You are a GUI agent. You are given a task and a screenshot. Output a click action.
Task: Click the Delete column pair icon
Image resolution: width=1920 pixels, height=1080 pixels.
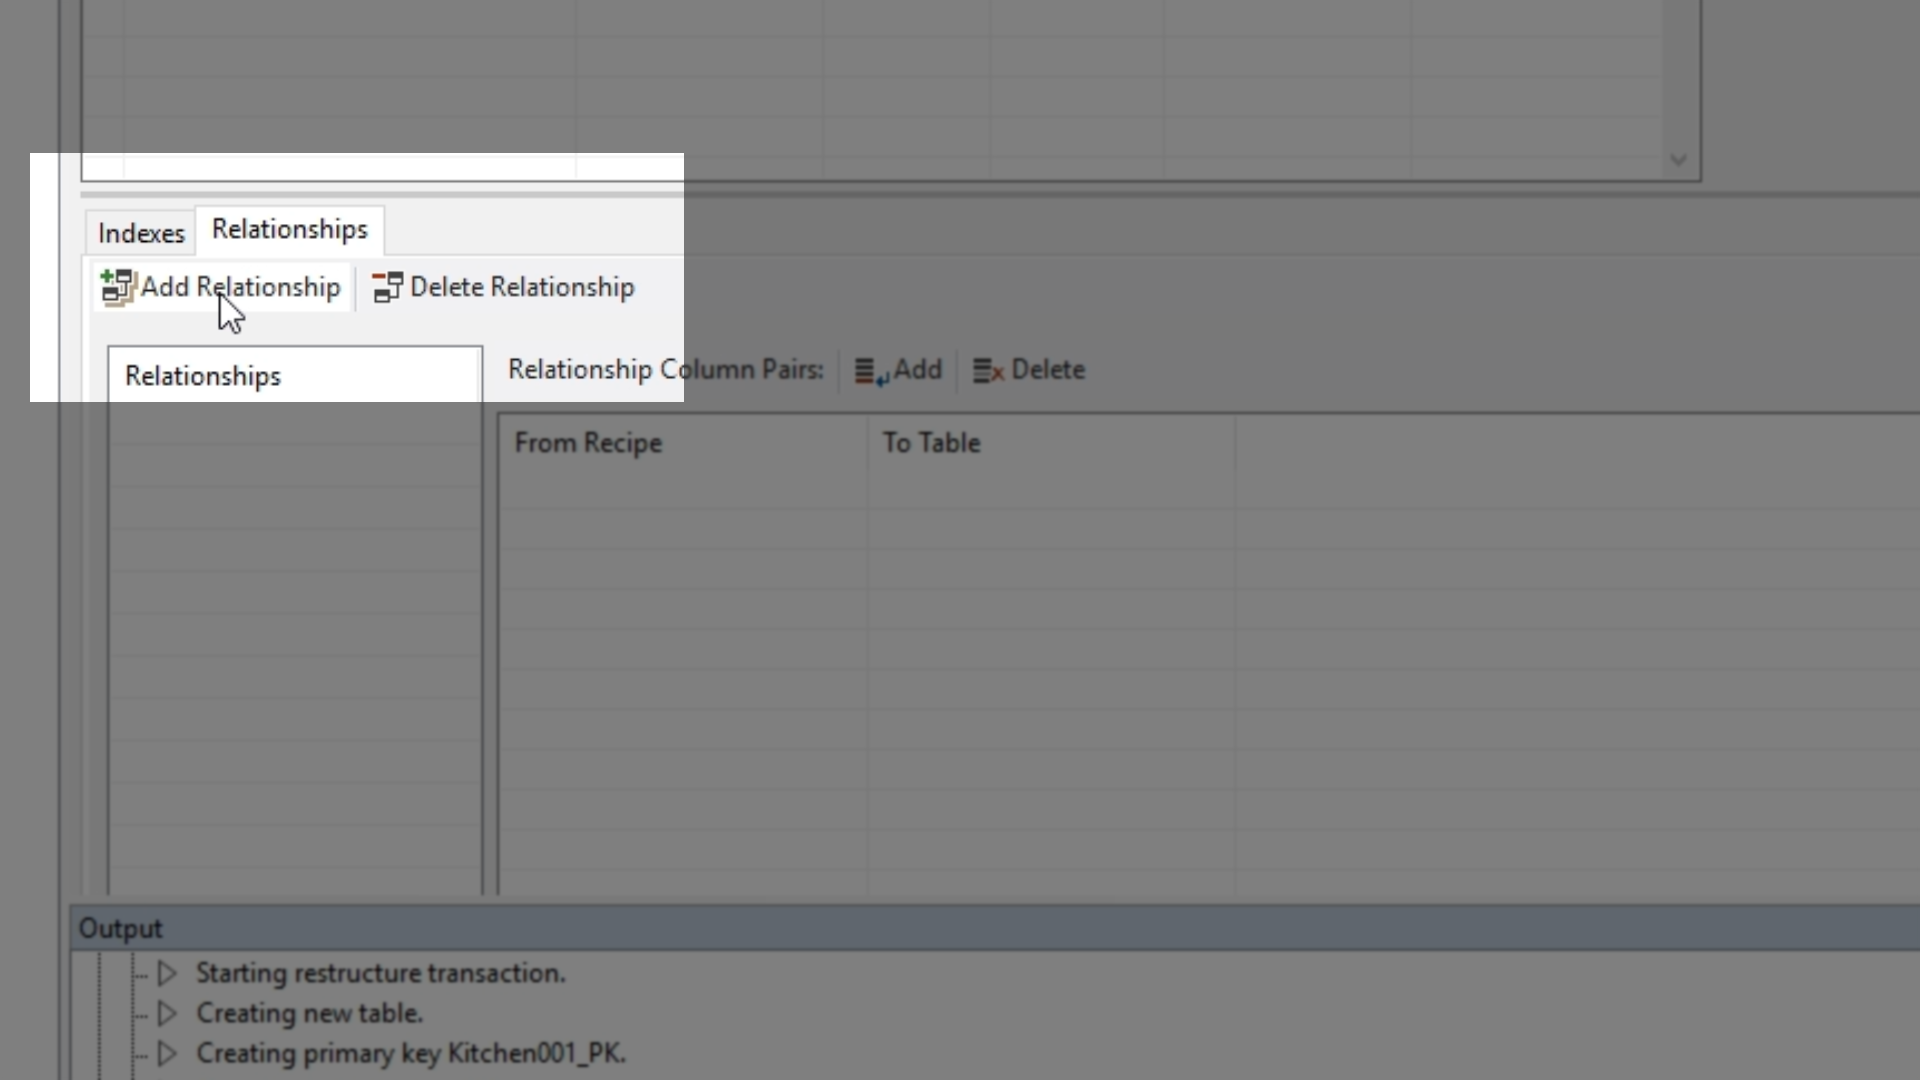(988, 371)
